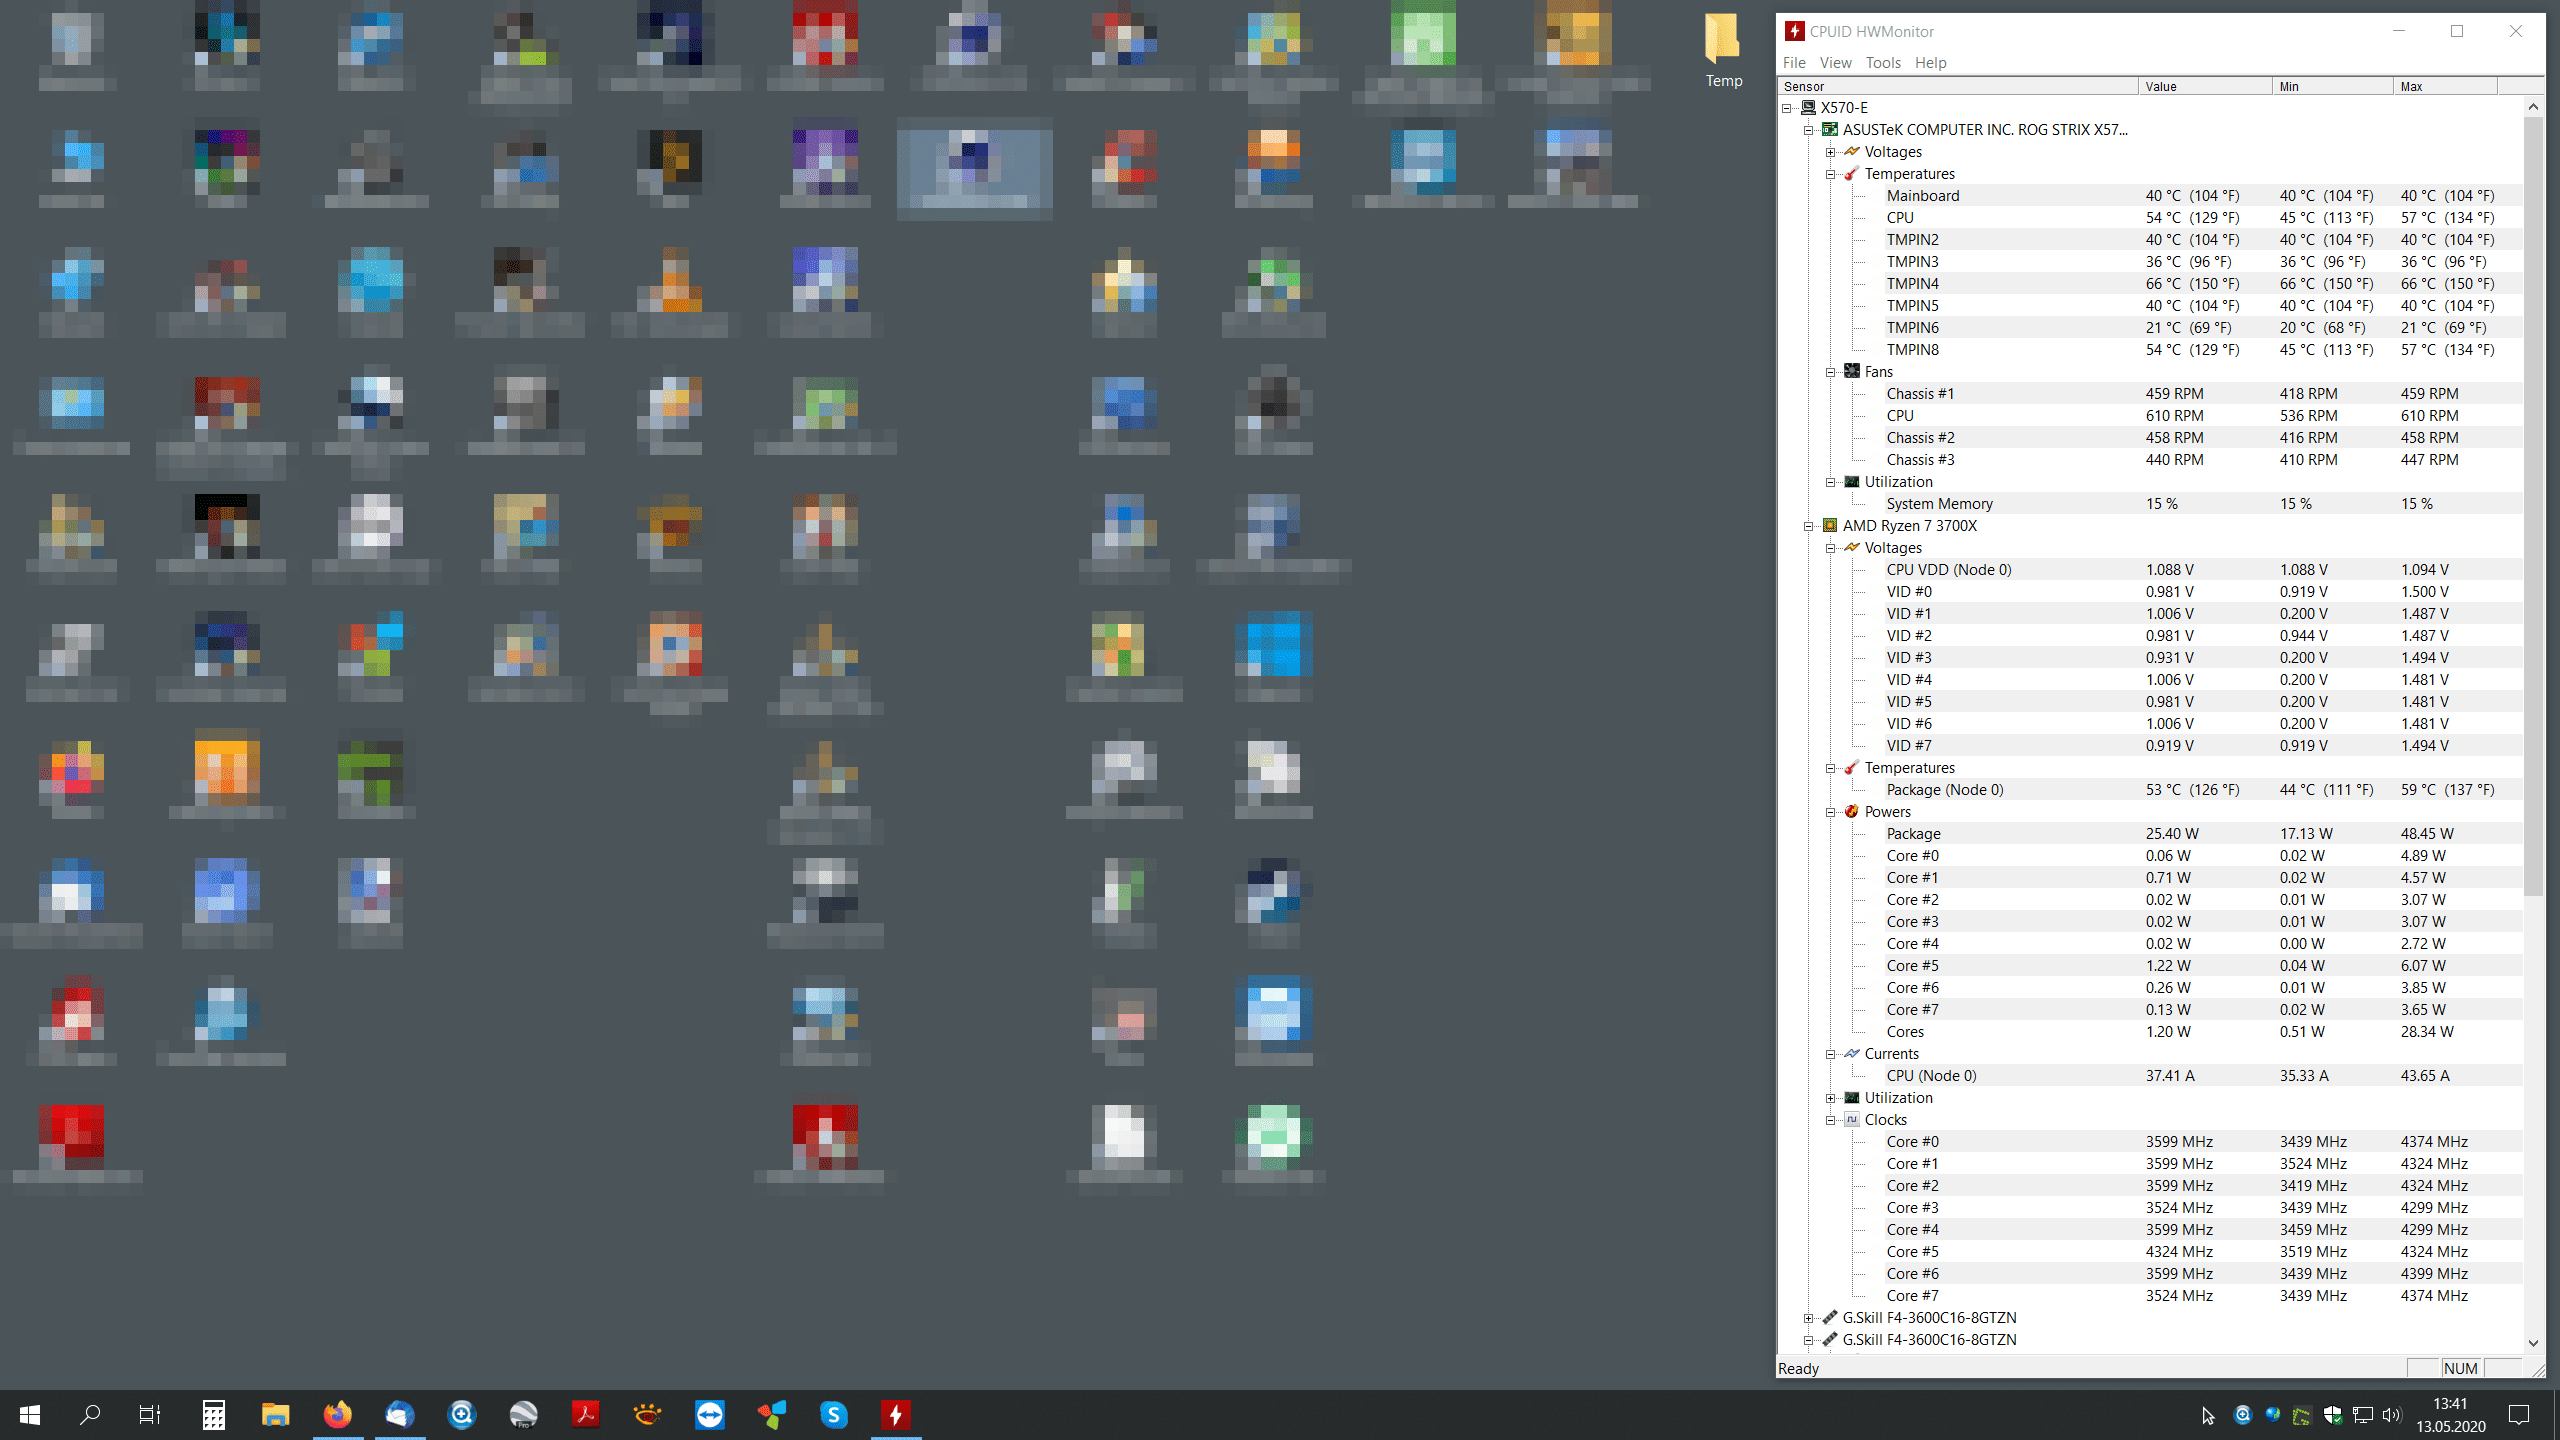Open File Explorer from the taskbar
Screen dimensions: 2560x1440
[275, 1414]
